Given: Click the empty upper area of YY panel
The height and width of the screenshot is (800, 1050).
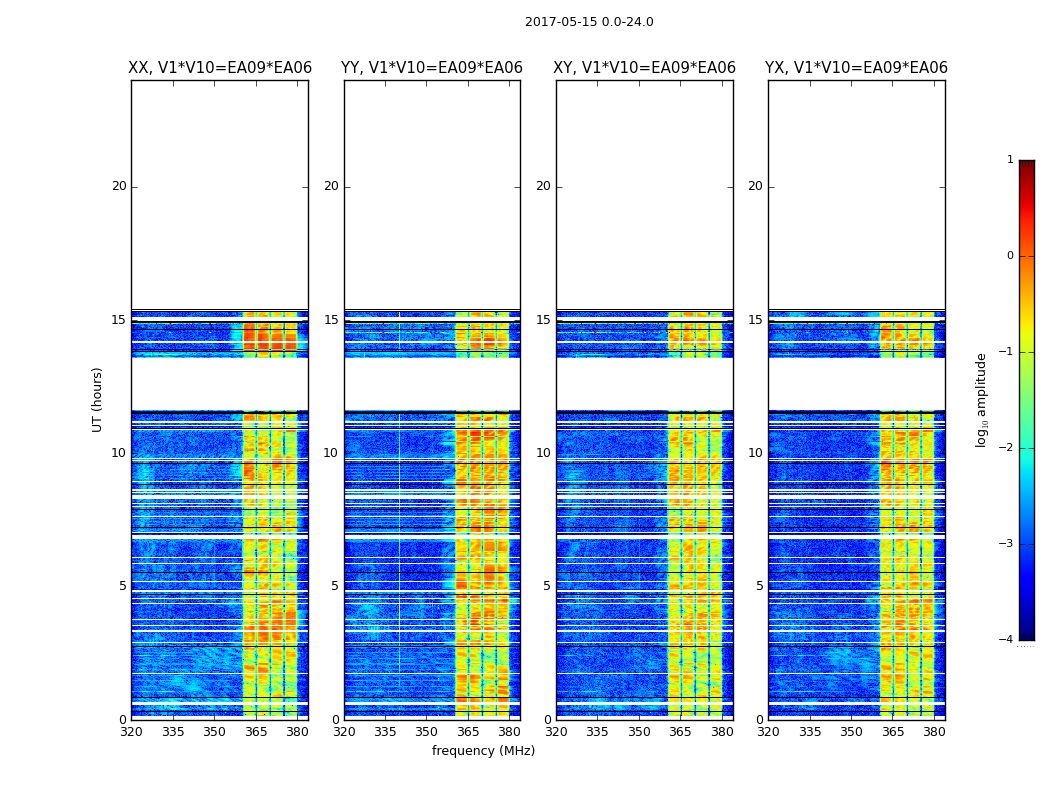Looking at the screenshot, I should click(x=433, y=195).
